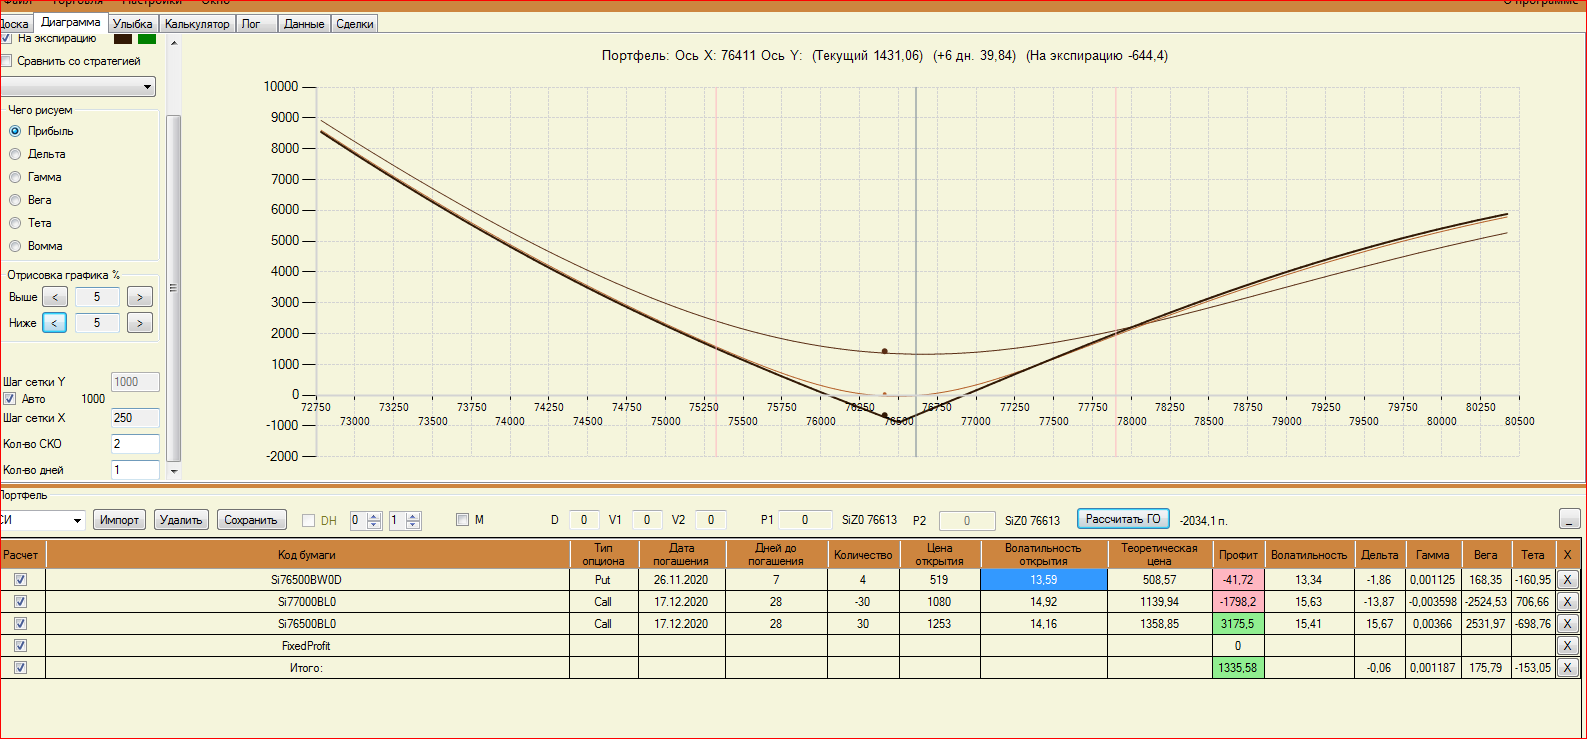This screenshot has height=739, width=1587.
Task: Click the Удалить button
Action: [x=181, y=520]
